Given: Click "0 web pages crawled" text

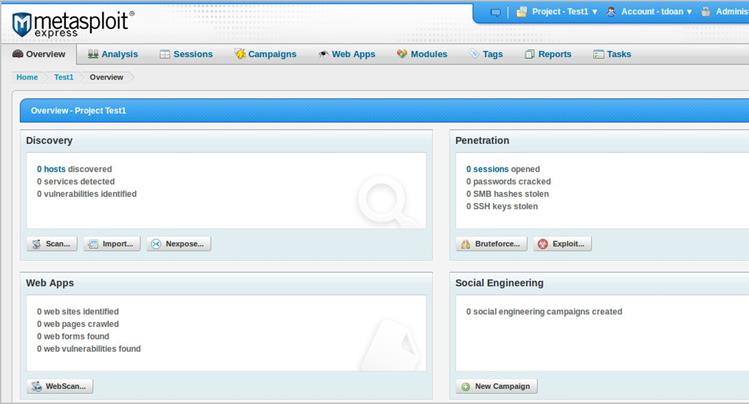Looking at the screenshot, I should click(x=78, y=324).
